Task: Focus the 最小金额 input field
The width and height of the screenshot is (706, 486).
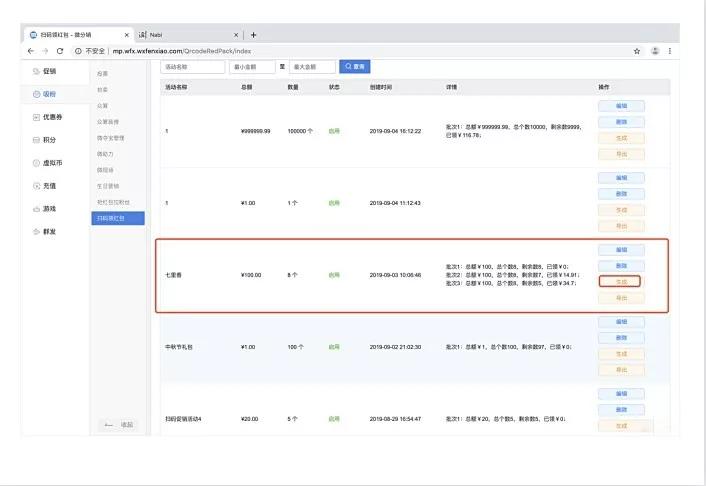Action: click(x=252, y=67)
